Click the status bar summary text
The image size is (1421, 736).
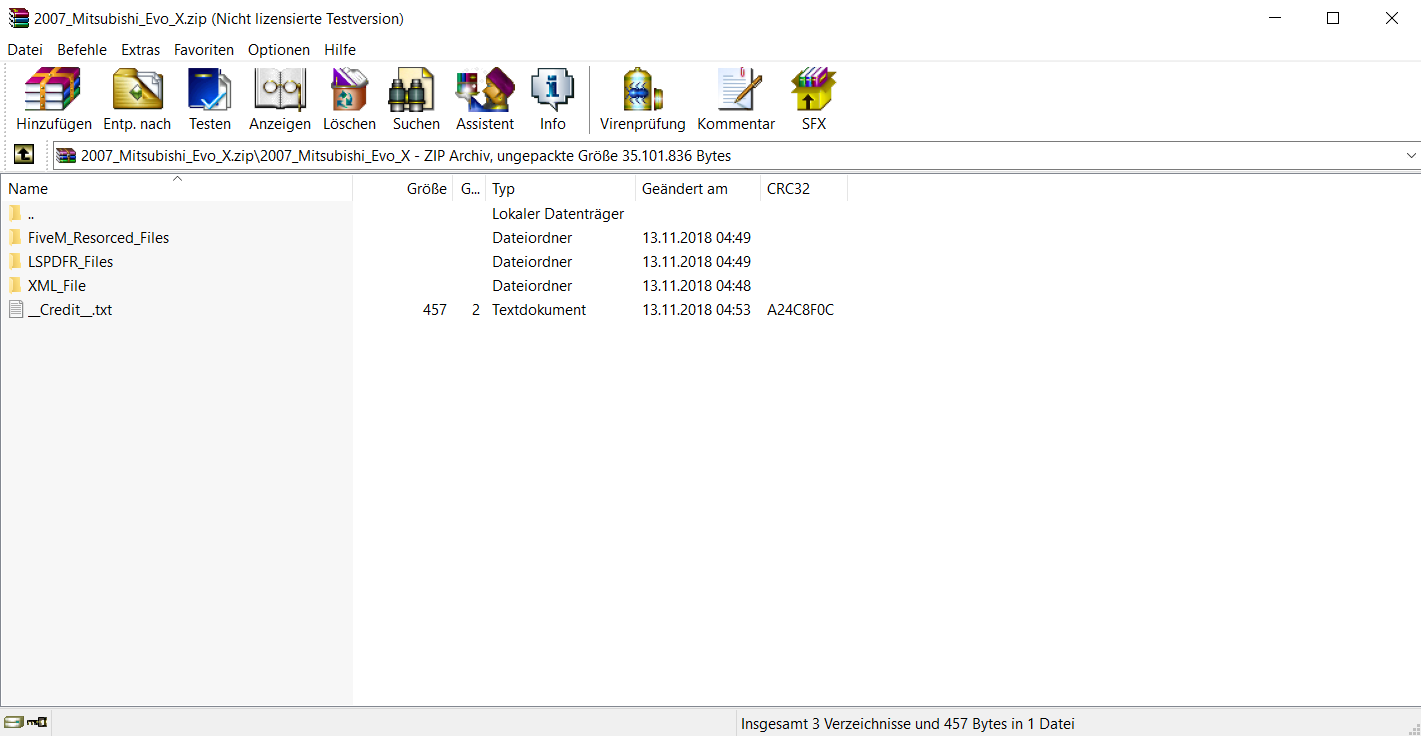(907, 723)
